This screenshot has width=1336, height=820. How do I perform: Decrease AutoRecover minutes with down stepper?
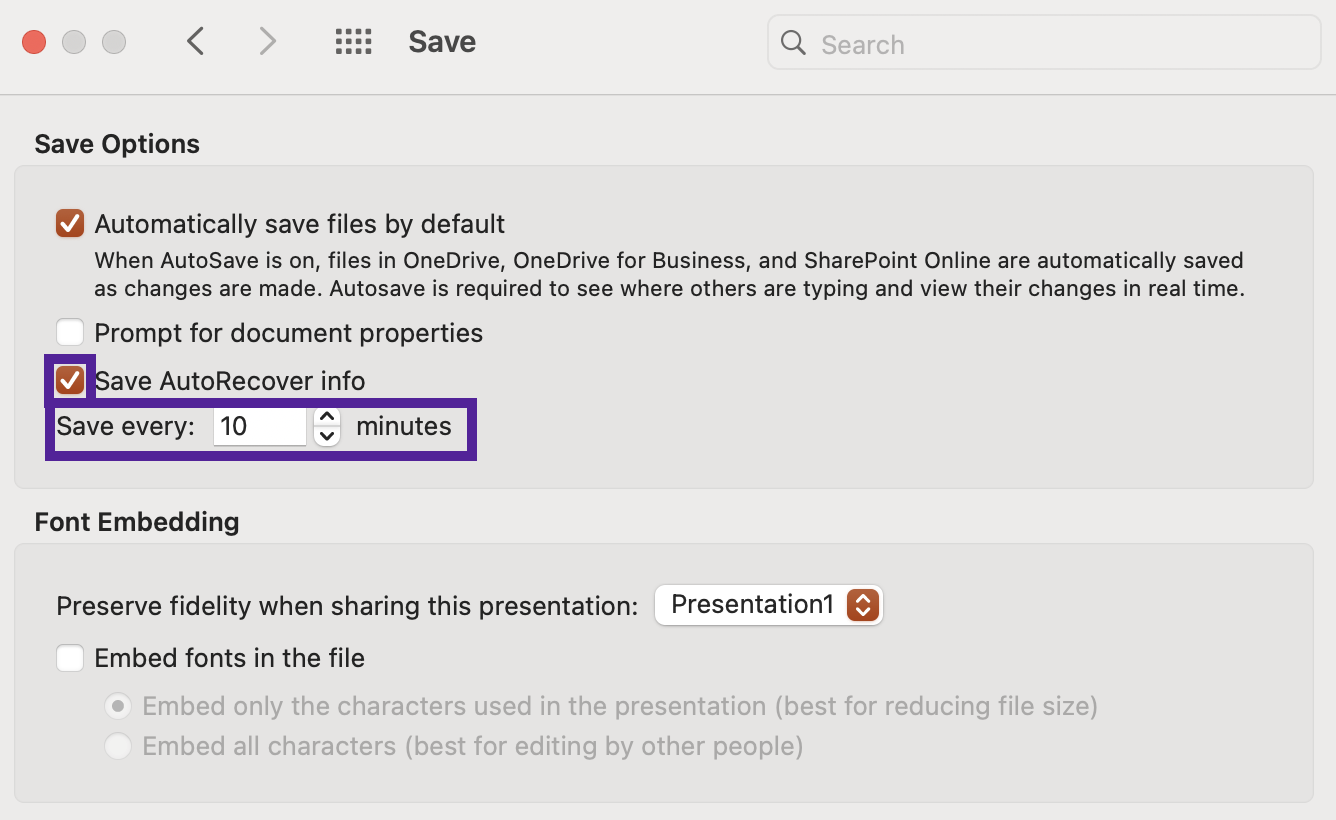[x=327, y=436]
